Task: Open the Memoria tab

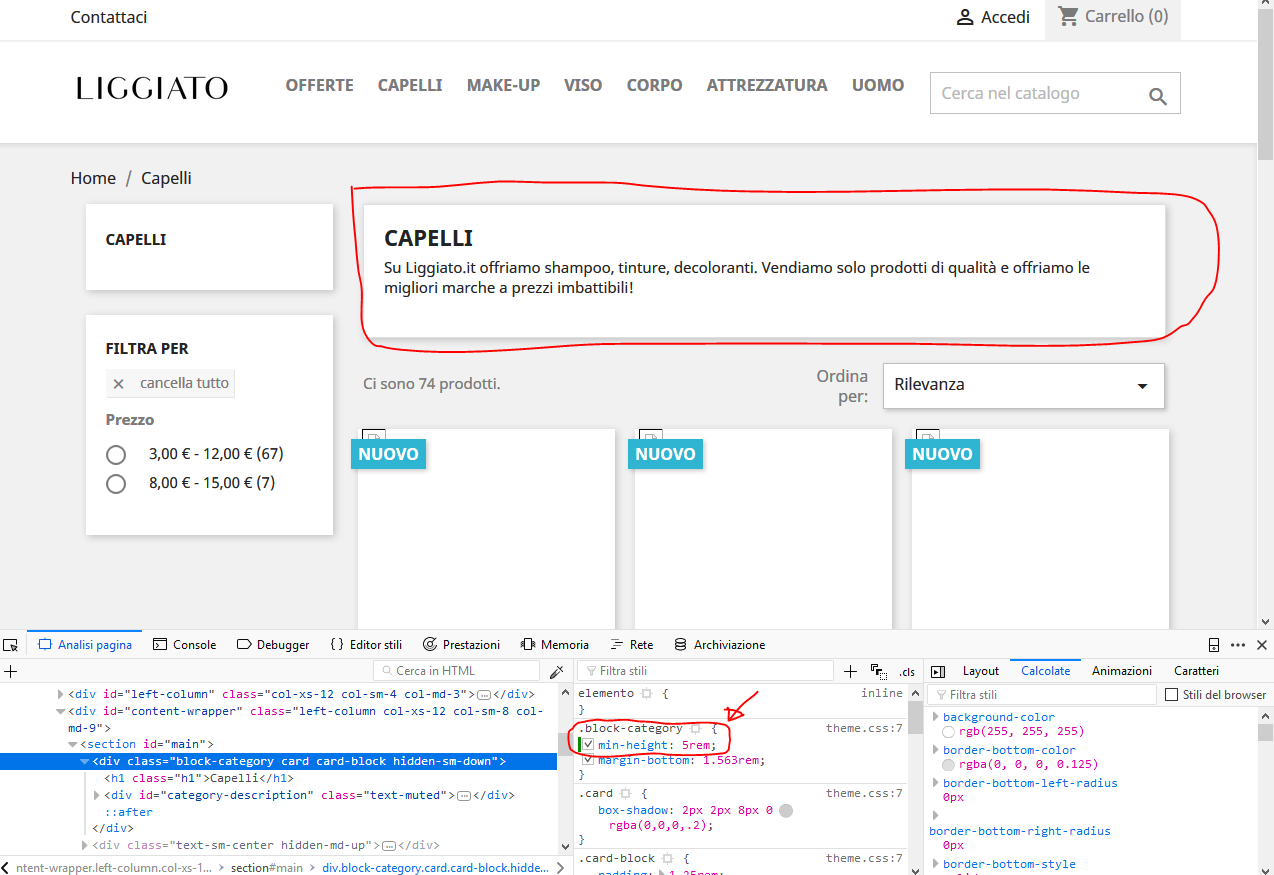Action: pos(554,645)
